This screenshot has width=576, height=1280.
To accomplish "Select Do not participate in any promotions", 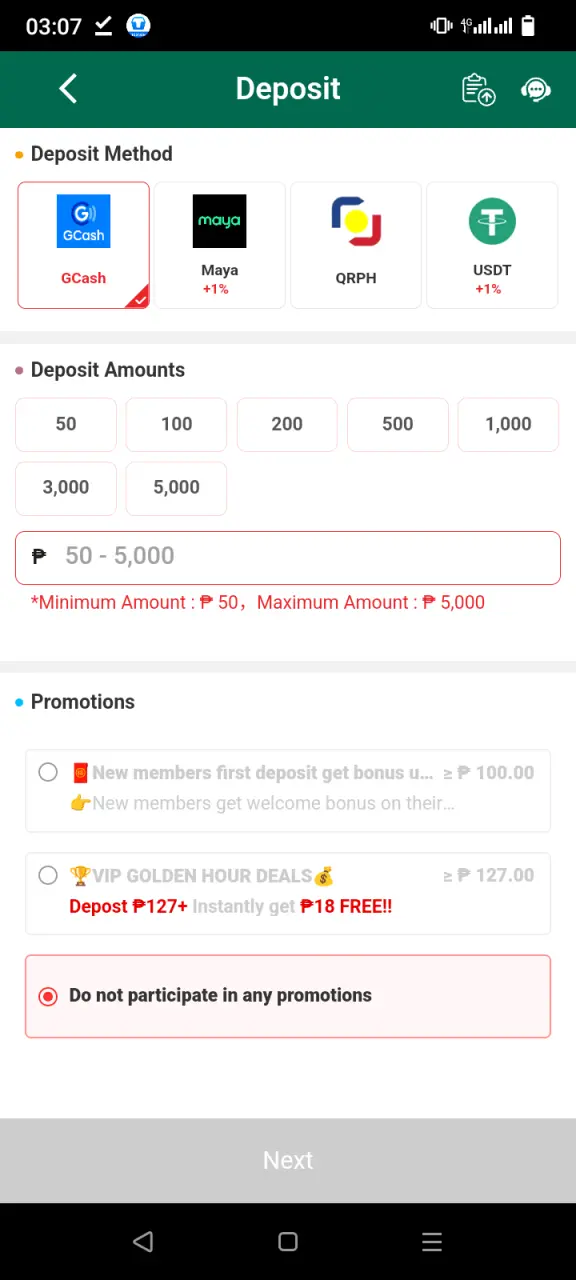I will click(288, 996).
